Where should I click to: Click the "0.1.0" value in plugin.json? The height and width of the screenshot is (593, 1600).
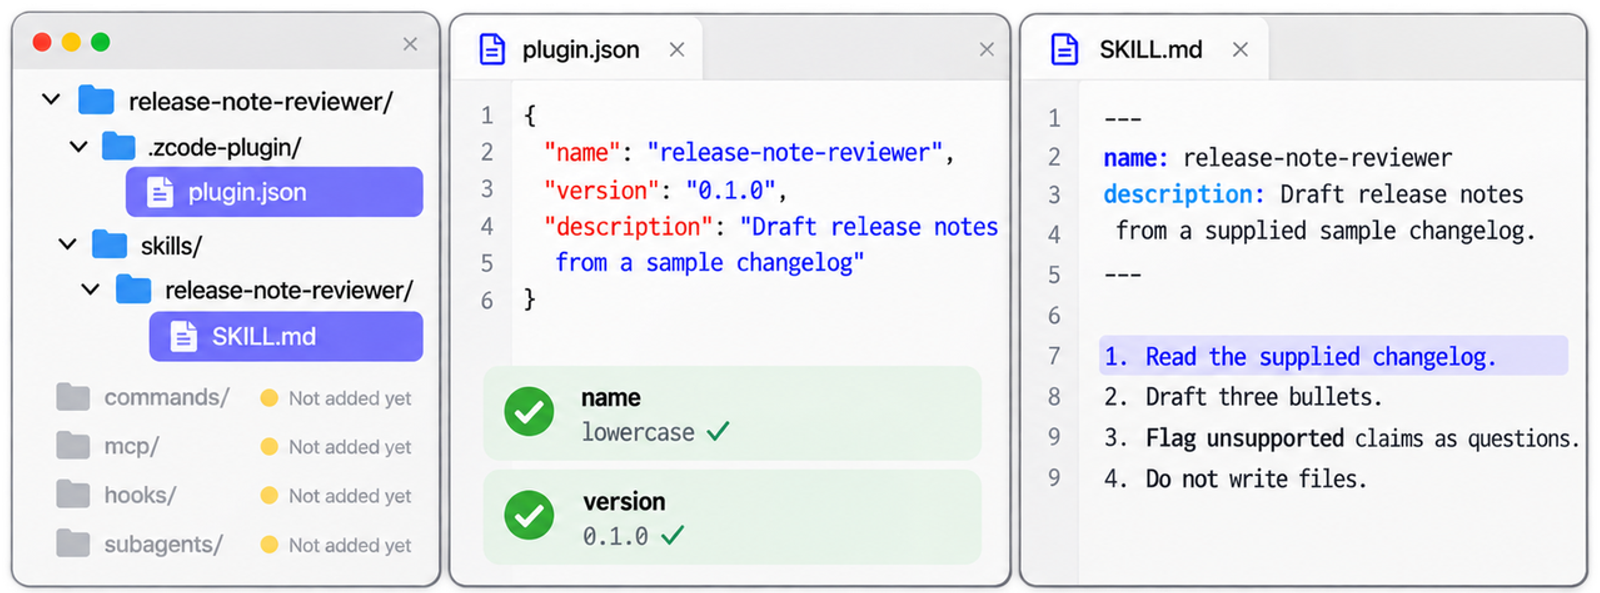tap(731, 190)
